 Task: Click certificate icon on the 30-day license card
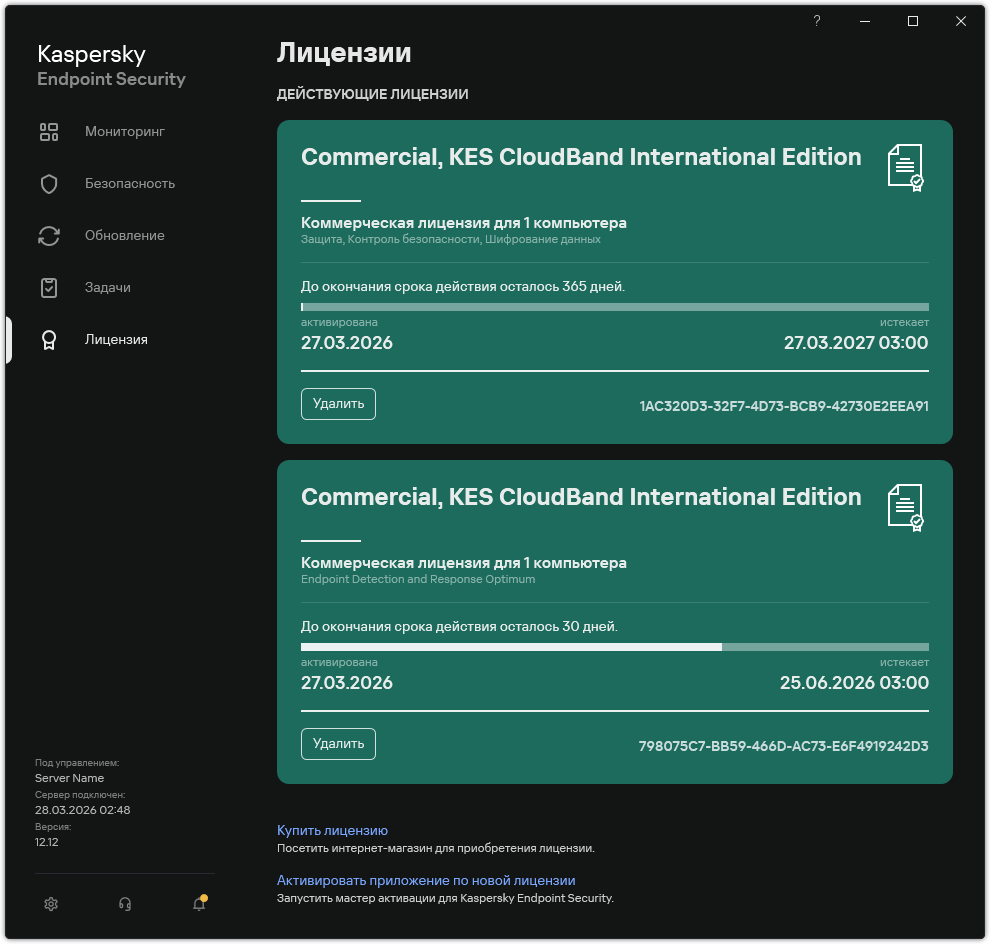[905, 508]
